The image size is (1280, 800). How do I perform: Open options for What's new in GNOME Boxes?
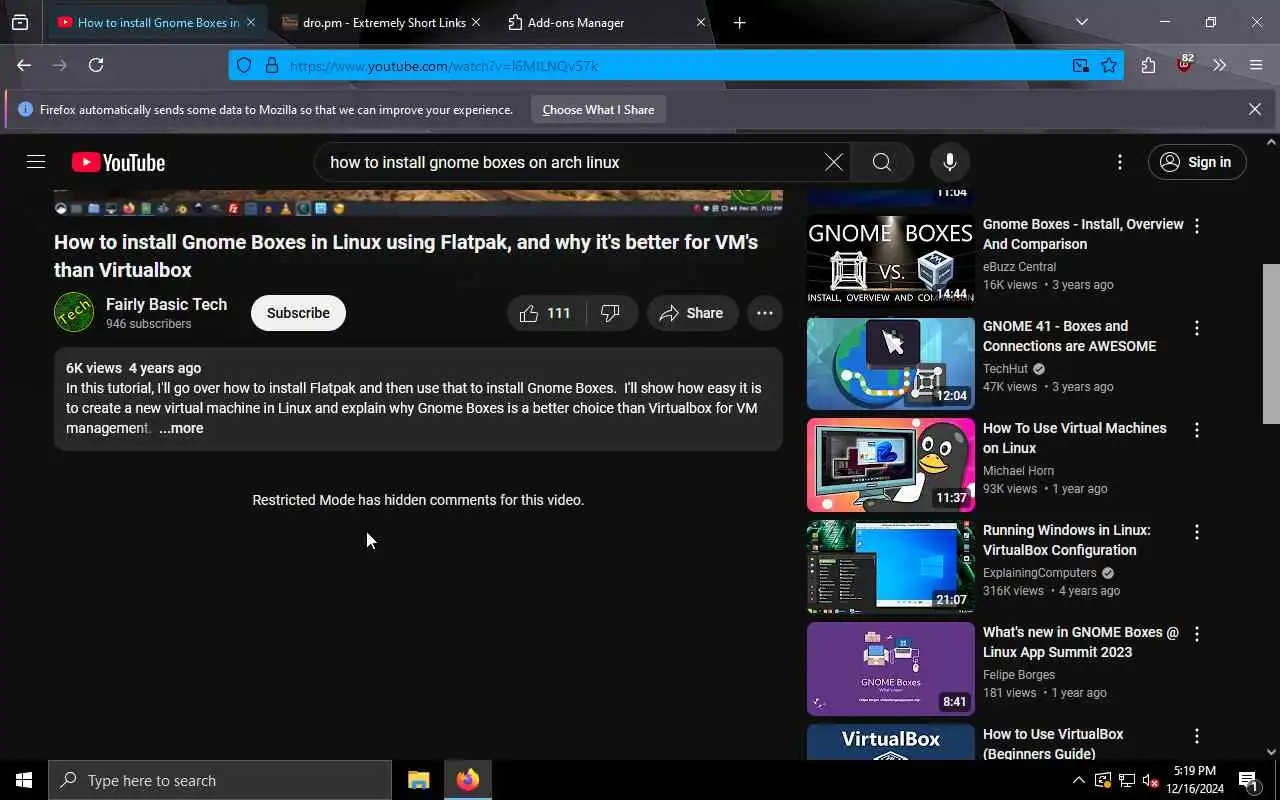[x=1197, y=634]
